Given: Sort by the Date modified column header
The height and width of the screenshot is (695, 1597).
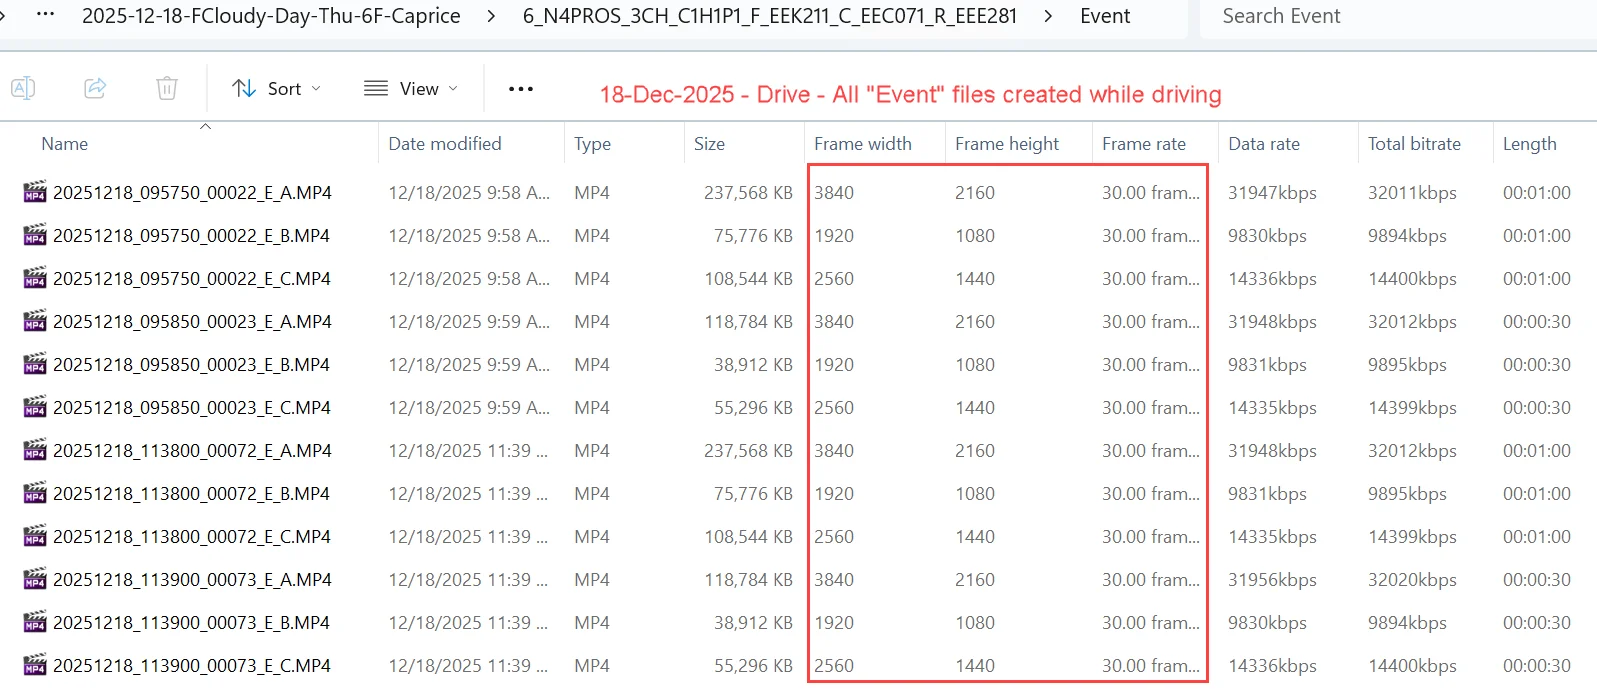Looking at the screenshot, I should pyautogui.click(x=445, y=144).
